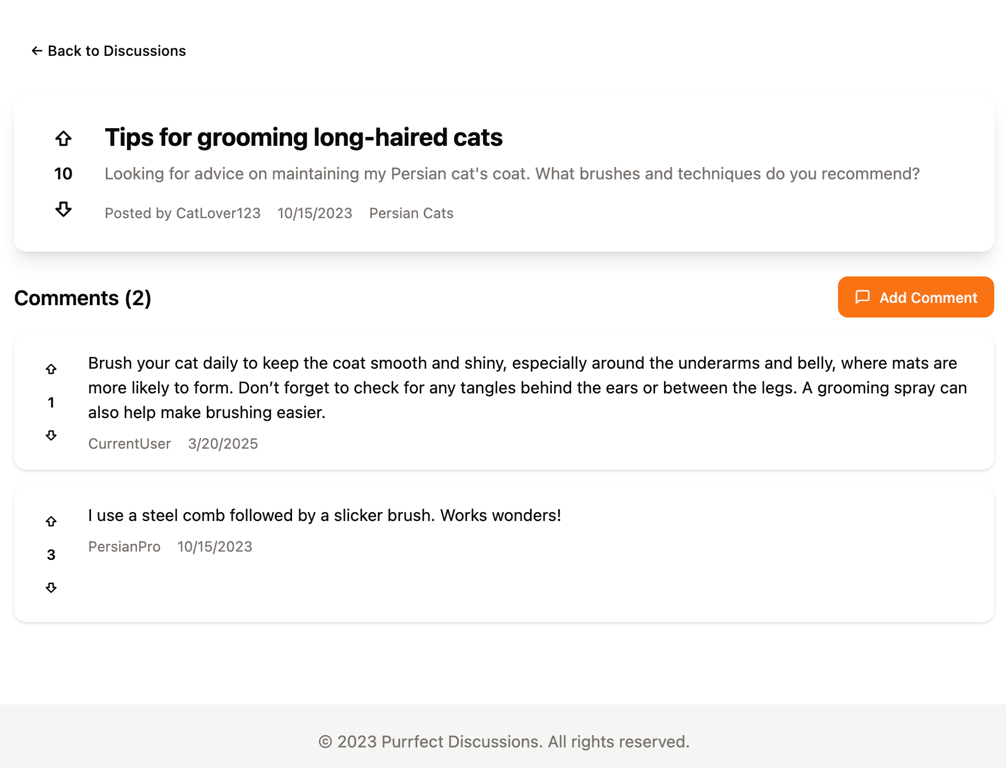Click the Purrfect Discussions footer text
Image resolution: width=1006 pixels, height=768 pixels.
pyautogui.click(x=503, y=741)
